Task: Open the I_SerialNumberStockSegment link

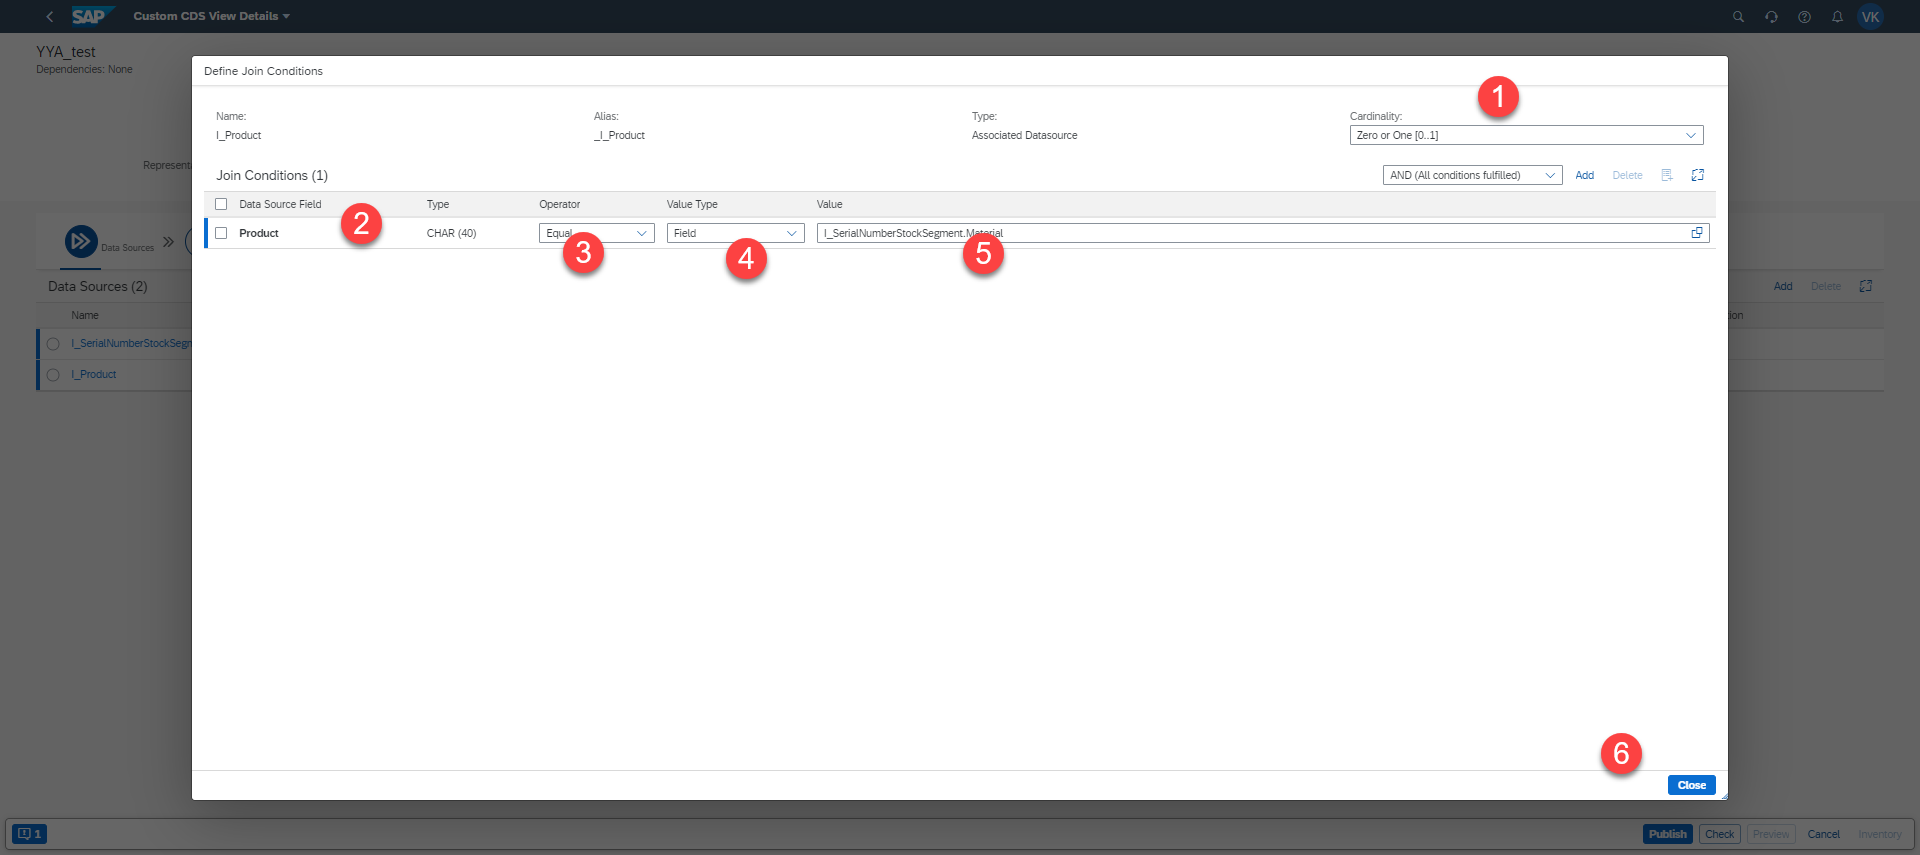Action: 131,343
